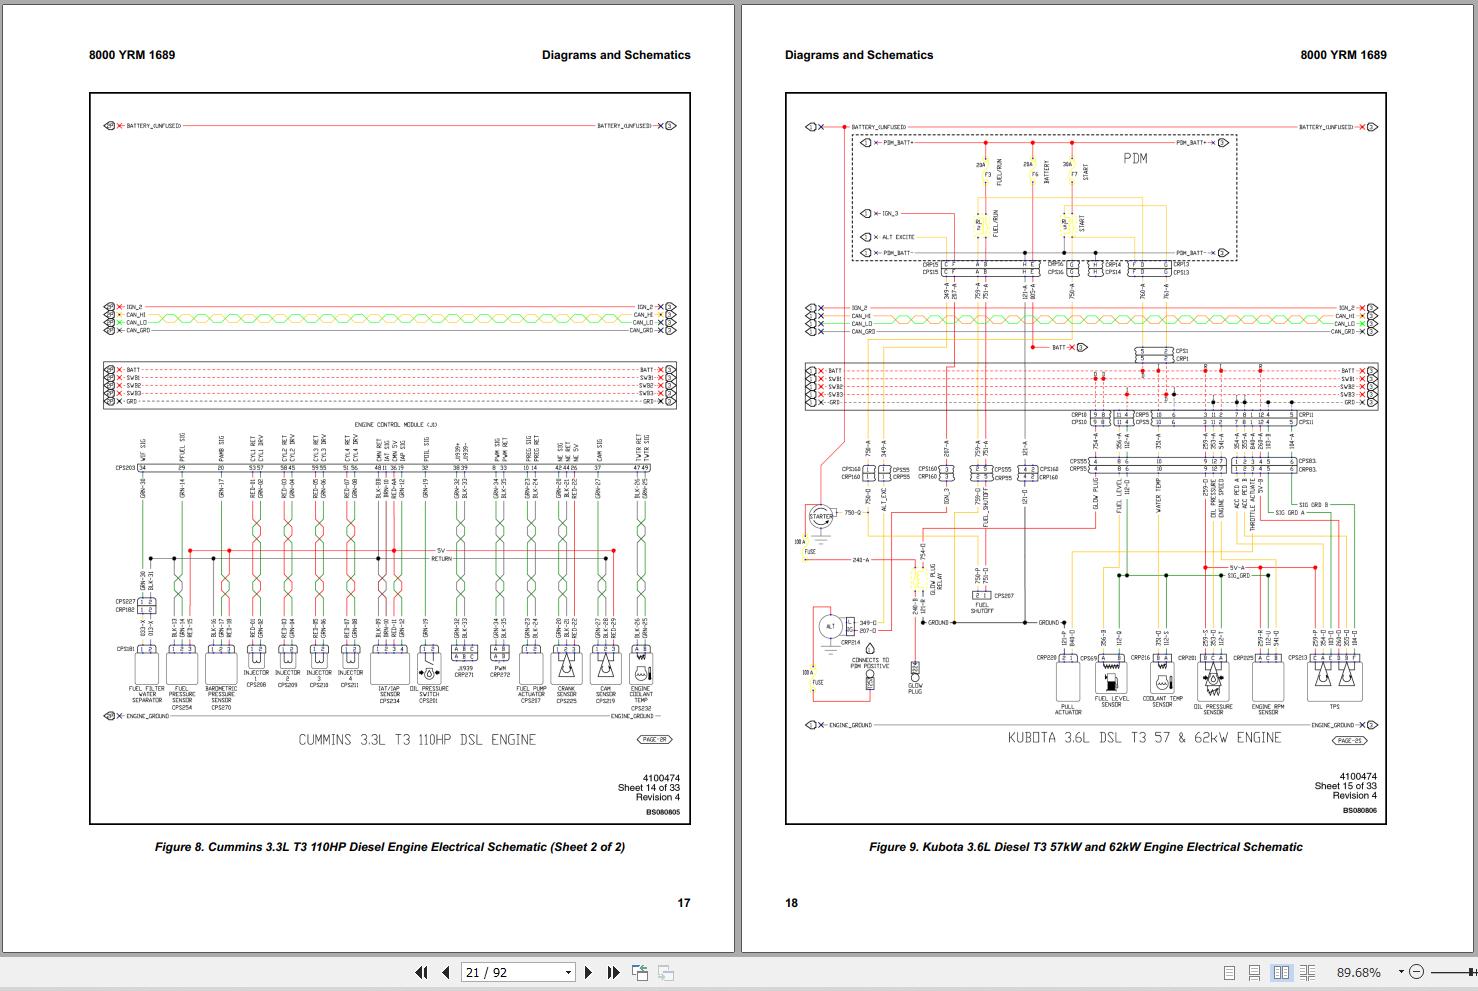Screen dimensions: 1478x991
Task: Click the ALT alternator symbol
Action: 829,627
